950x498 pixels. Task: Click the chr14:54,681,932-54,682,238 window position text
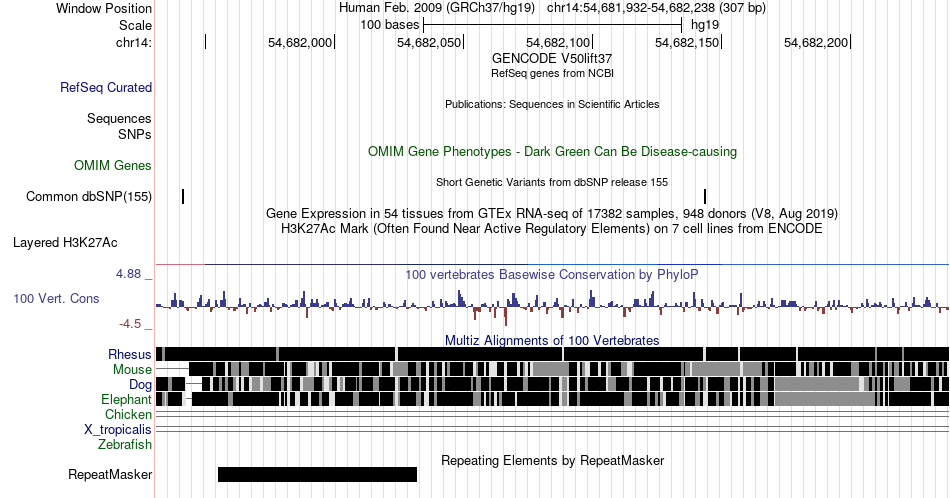coord(656,8)
